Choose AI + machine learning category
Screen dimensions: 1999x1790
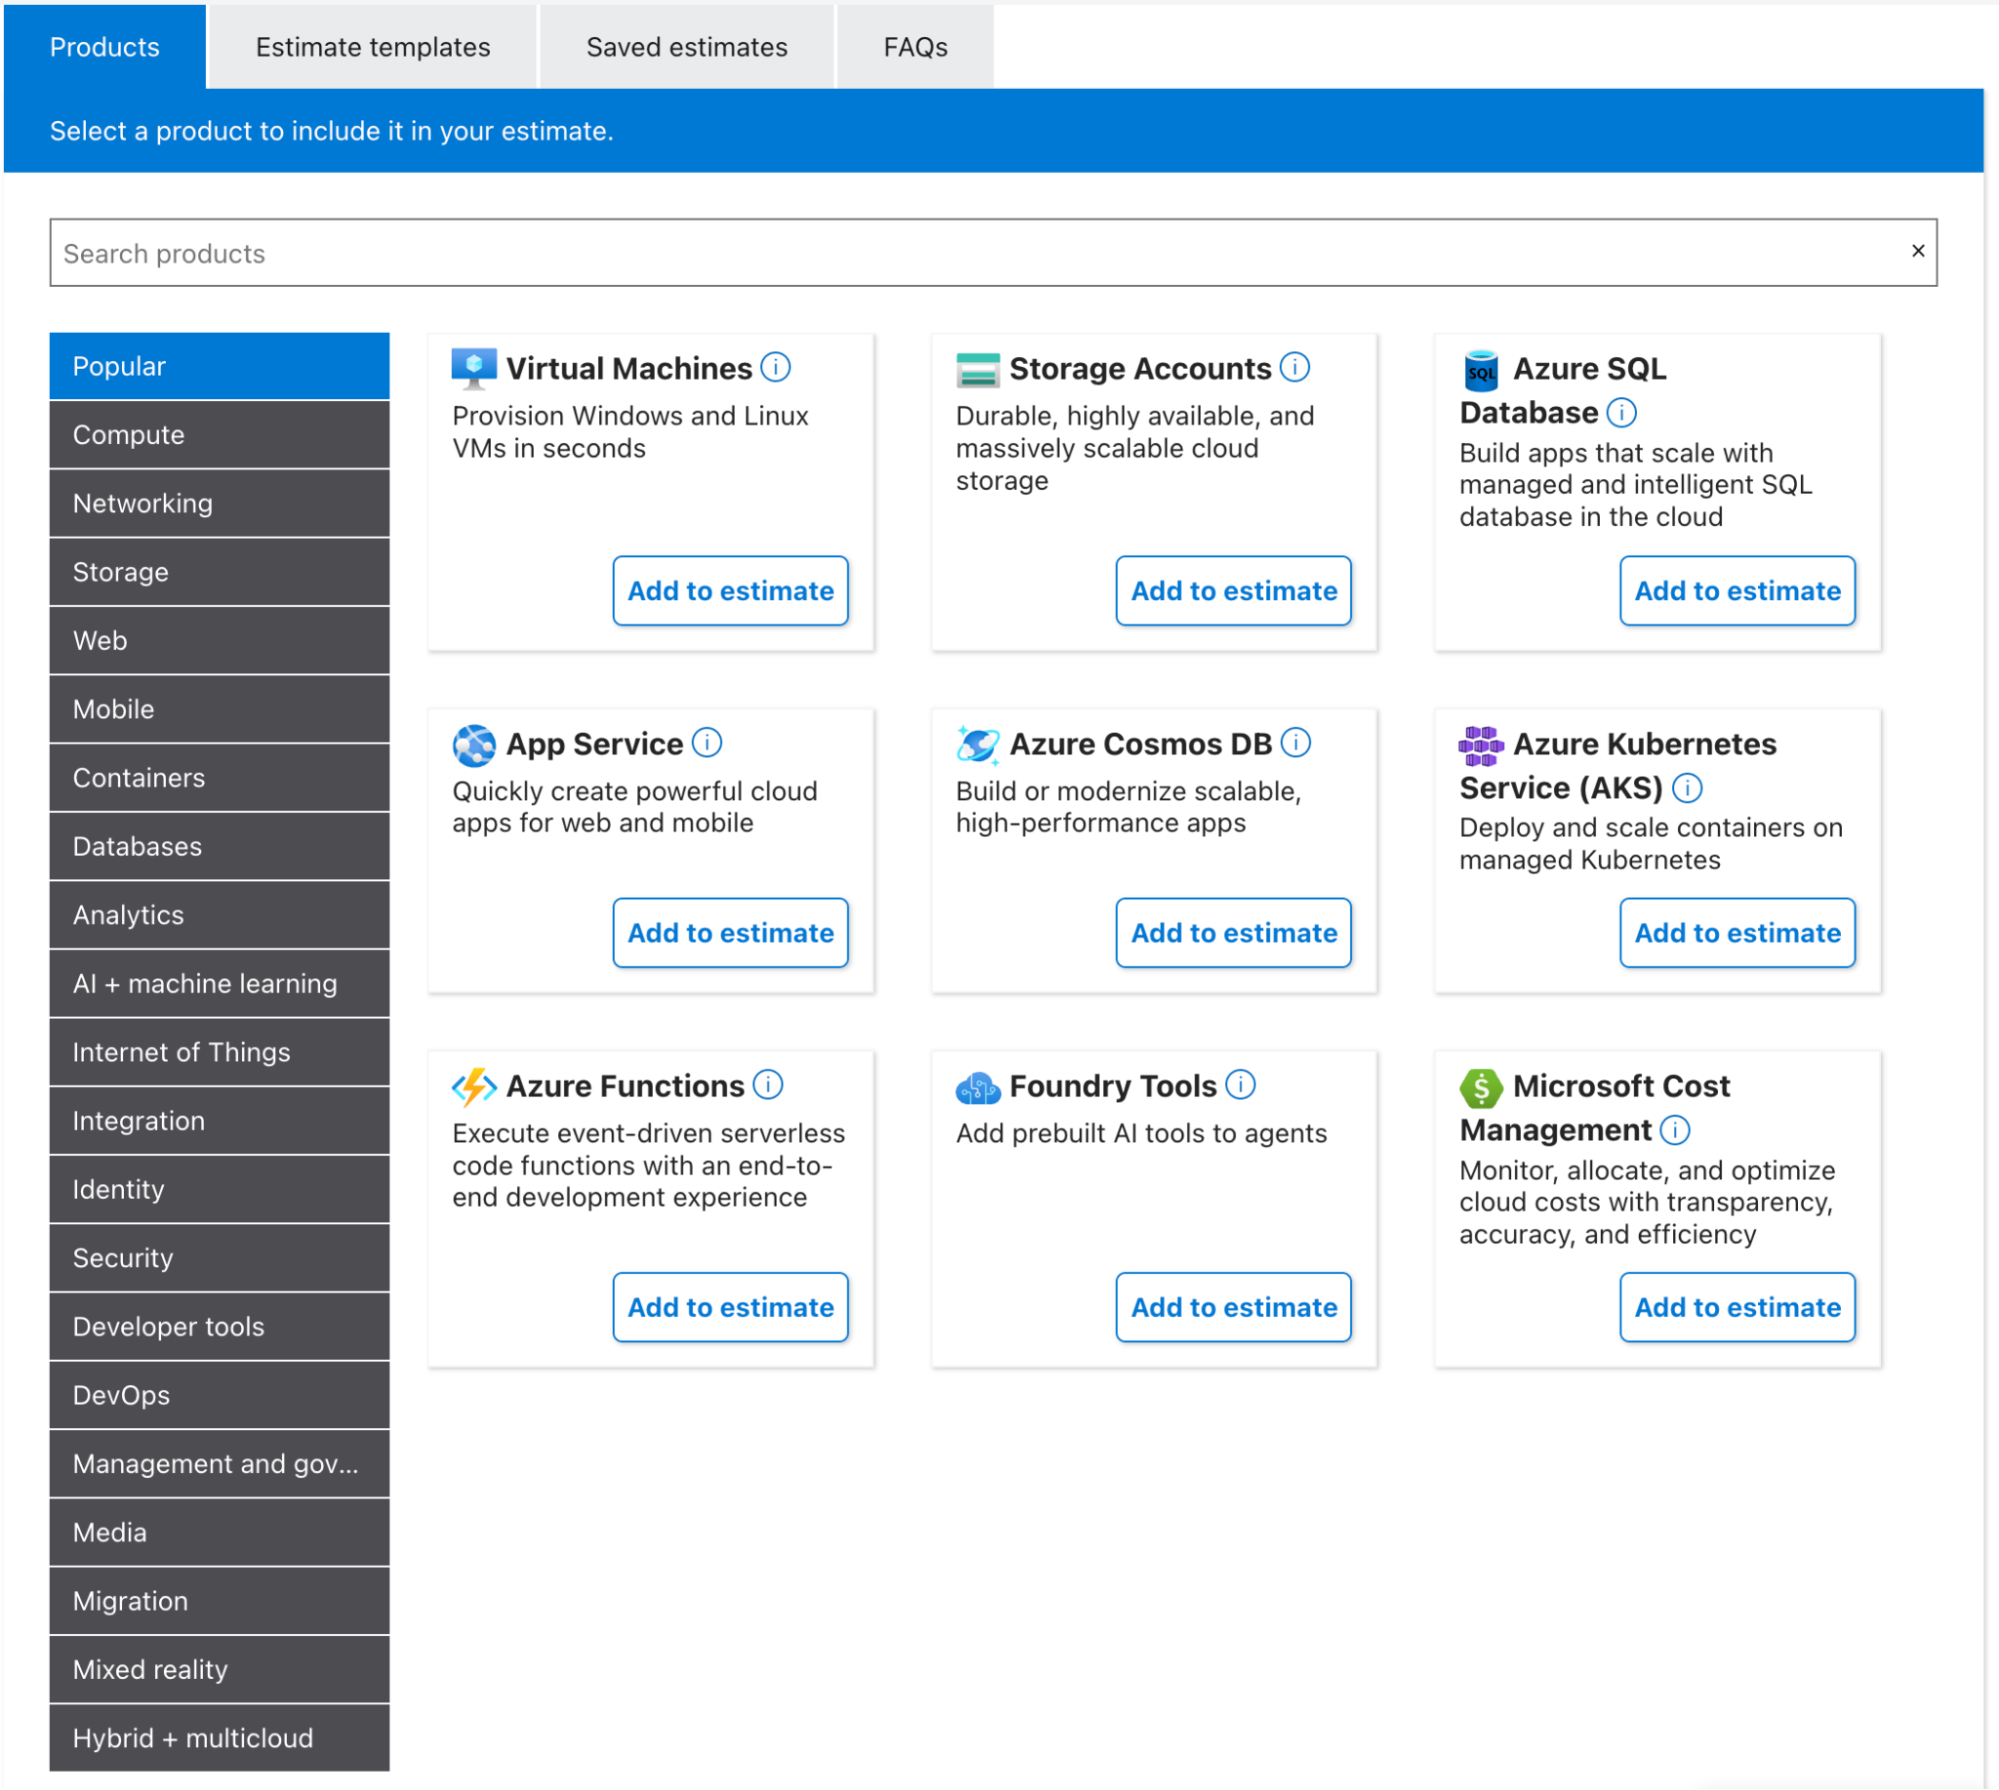point(219,984)
